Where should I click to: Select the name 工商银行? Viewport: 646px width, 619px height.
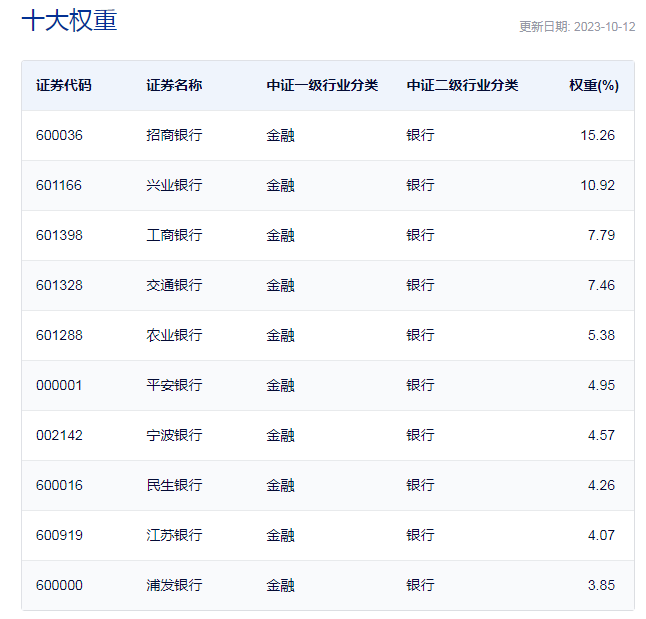[174, 235]
